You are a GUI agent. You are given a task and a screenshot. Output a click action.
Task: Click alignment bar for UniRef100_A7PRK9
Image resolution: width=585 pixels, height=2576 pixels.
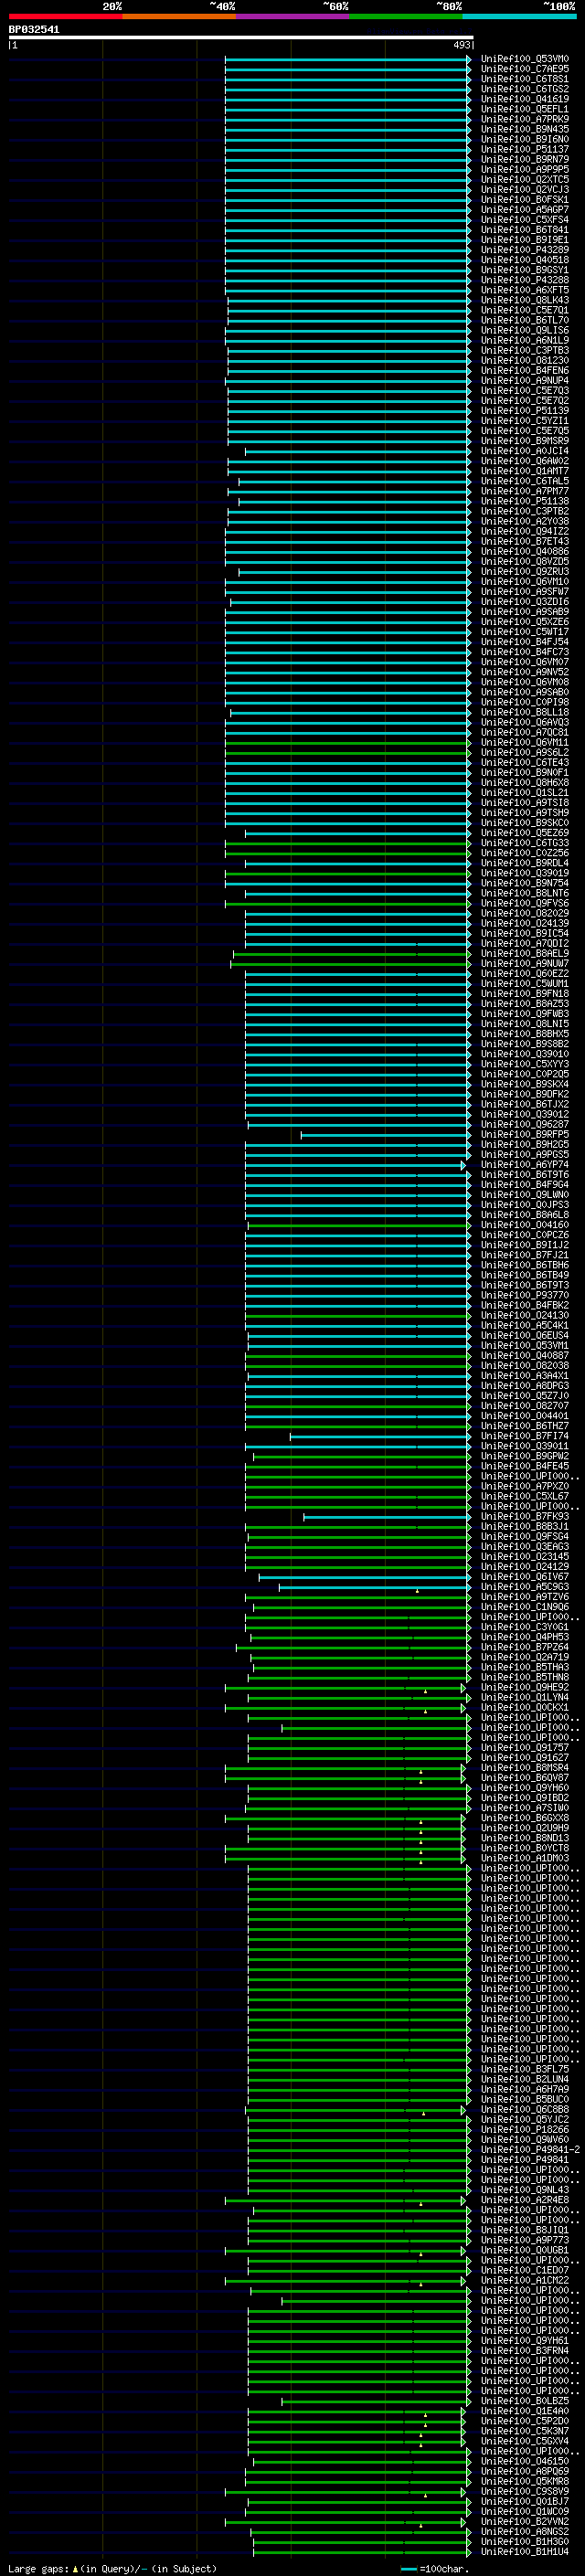pyautogui.click(x=347, y=119)
